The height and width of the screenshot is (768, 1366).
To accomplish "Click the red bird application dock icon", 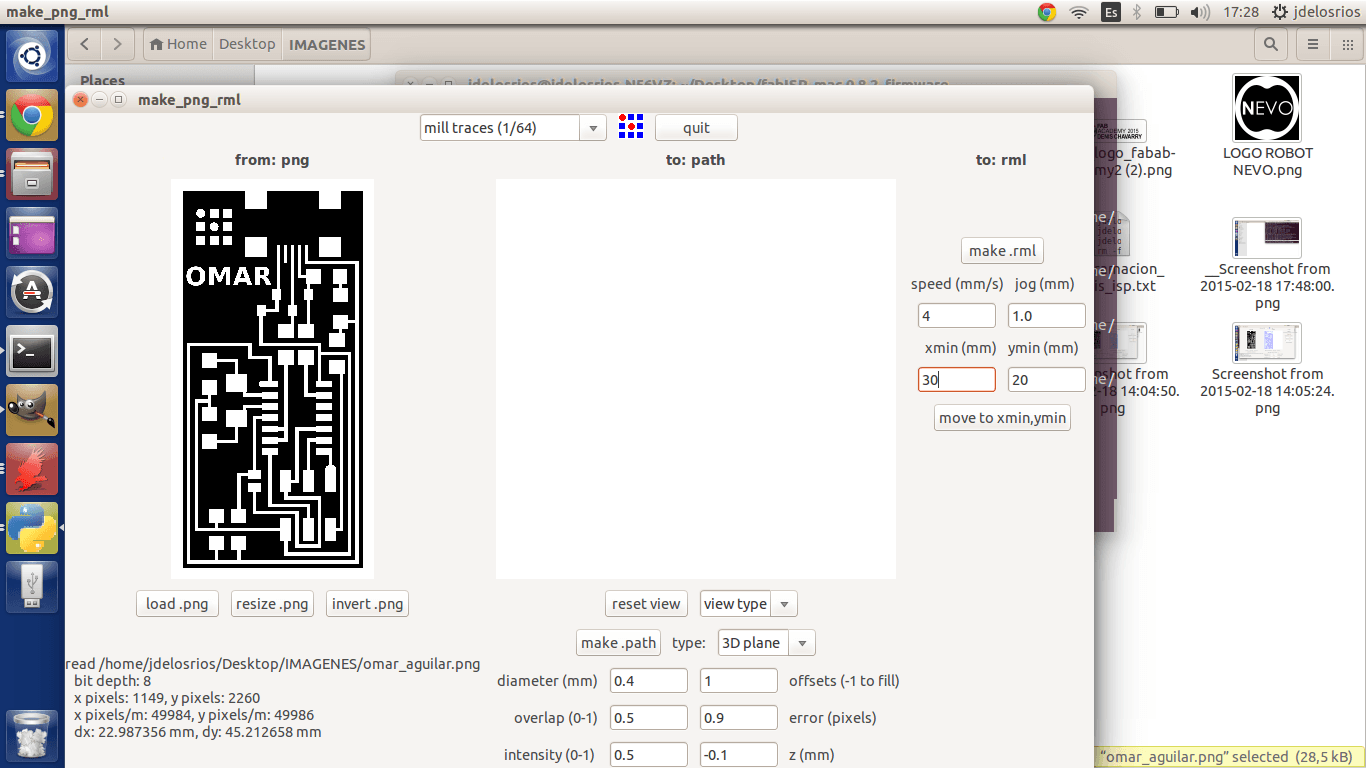I will pyautogui.click(x=32, y=469).
